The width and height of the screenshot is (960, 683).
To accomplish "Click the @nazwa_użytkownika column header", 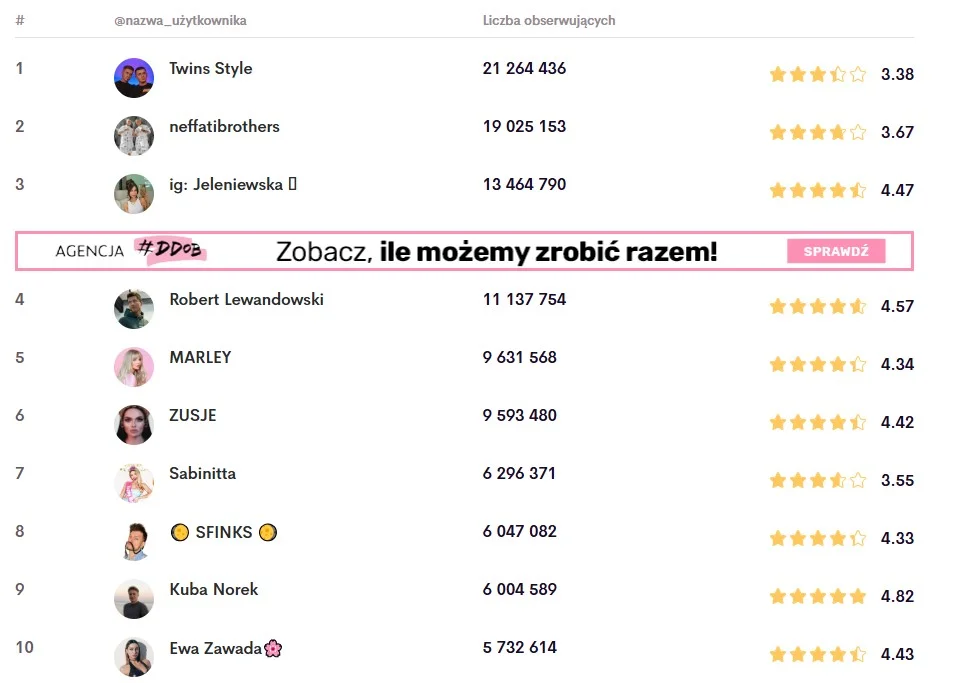I will (180, 20).
